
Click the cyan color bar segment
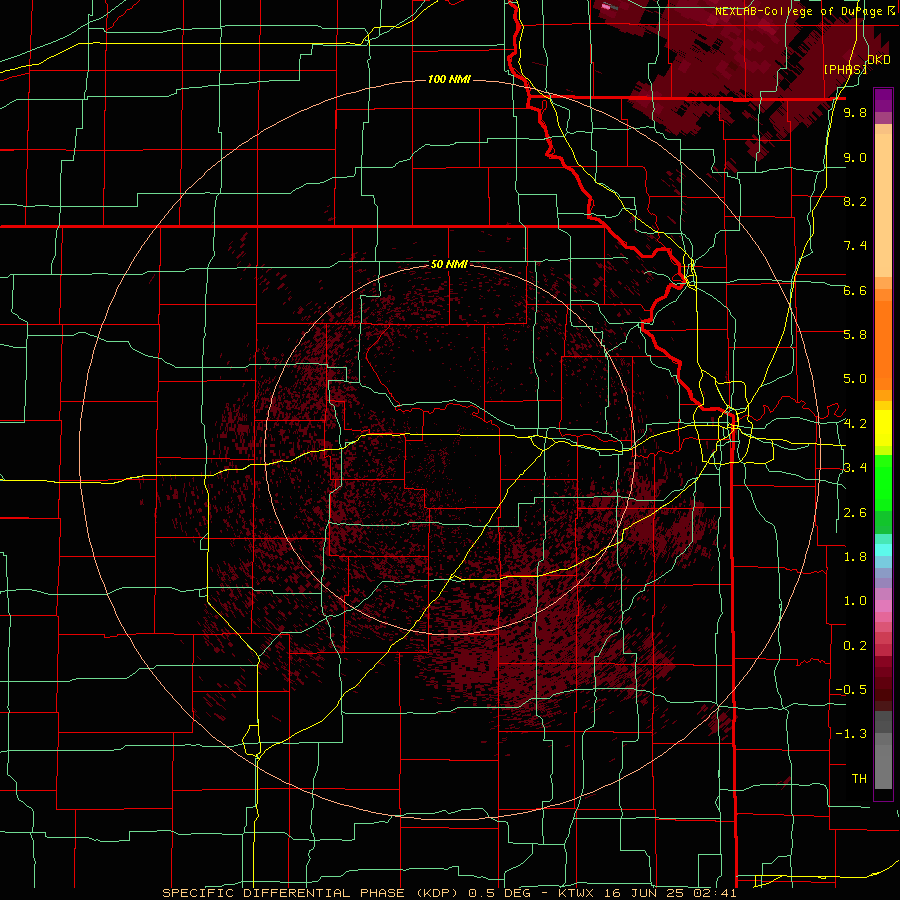[883, 550]
